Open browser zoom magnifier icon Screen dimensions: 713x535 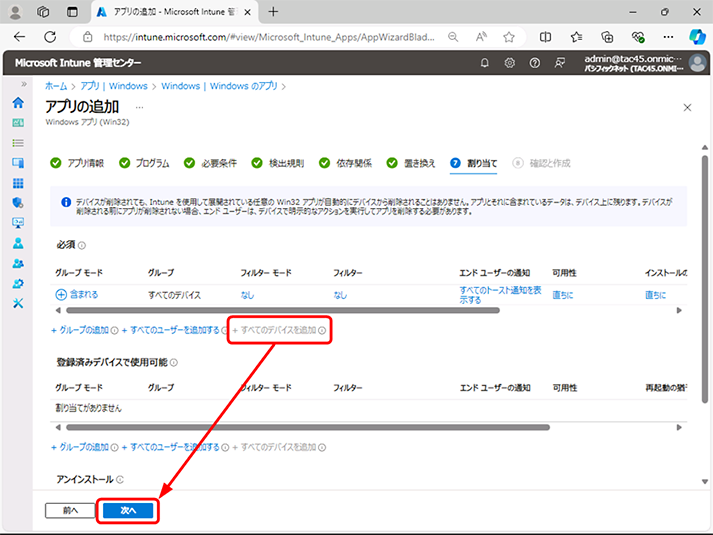click(x=453, y=37)
